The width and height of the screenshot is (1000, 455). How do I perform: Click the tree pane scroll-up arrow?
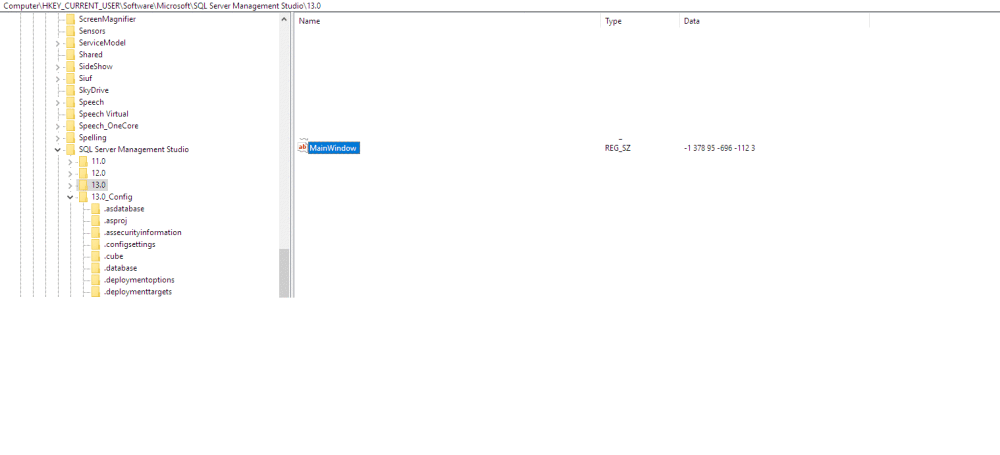click(x=284, y=19)
